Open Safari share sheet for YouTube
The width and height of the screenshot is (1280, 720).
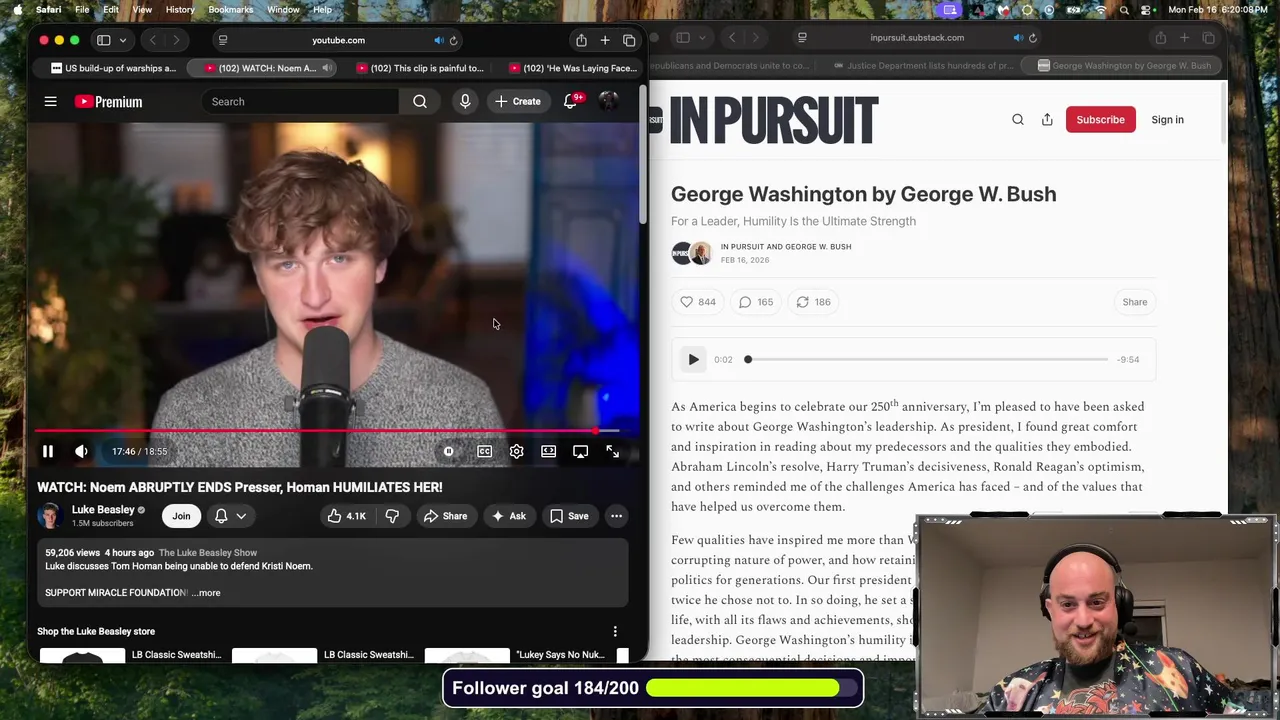coord(581,40)
